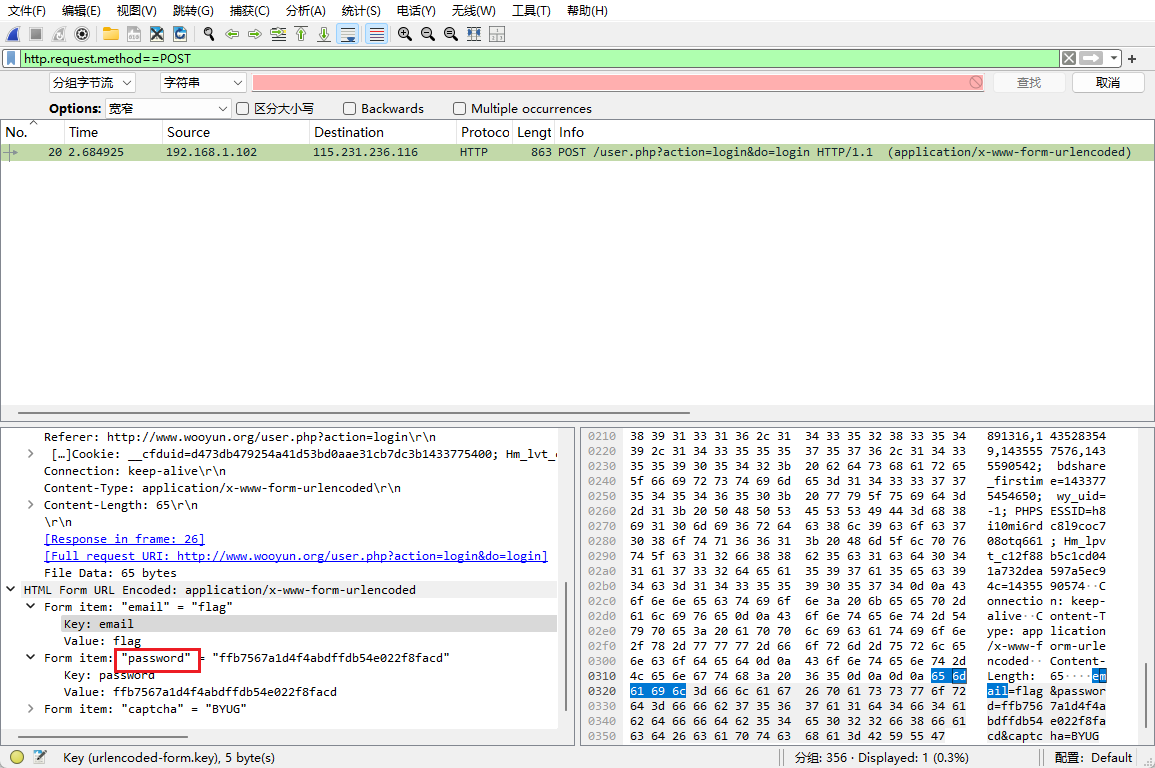Click the resize columns toolbar icon

click(x=473, y=33)
